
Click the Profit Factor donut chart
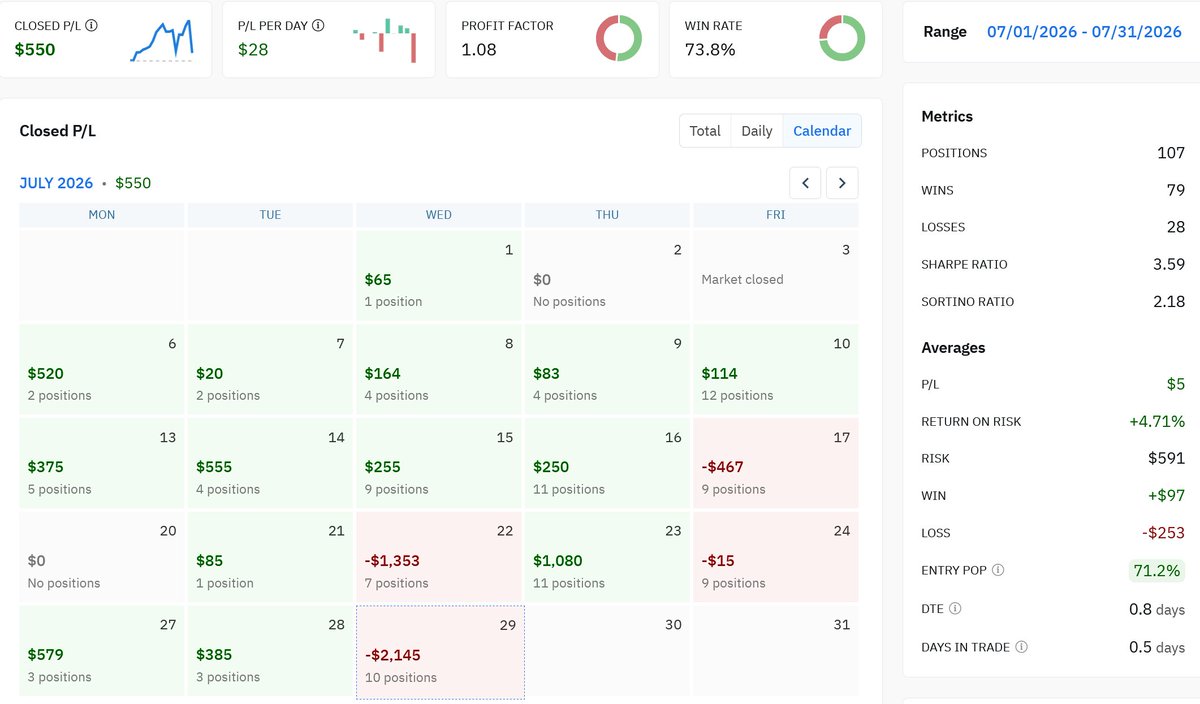(619, 39)
